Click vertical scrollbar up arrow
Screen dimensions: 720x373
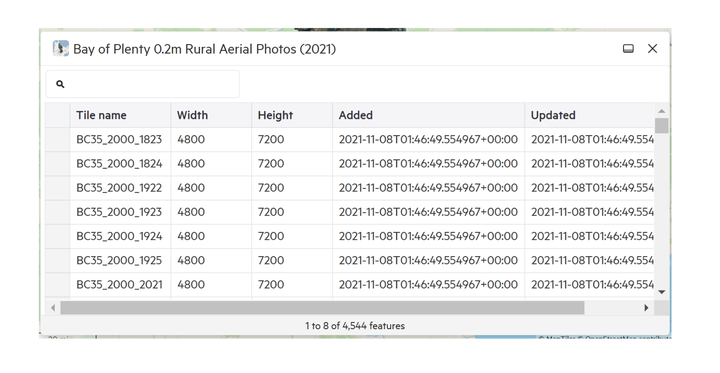pyautogui.click(x=661, y=111)
